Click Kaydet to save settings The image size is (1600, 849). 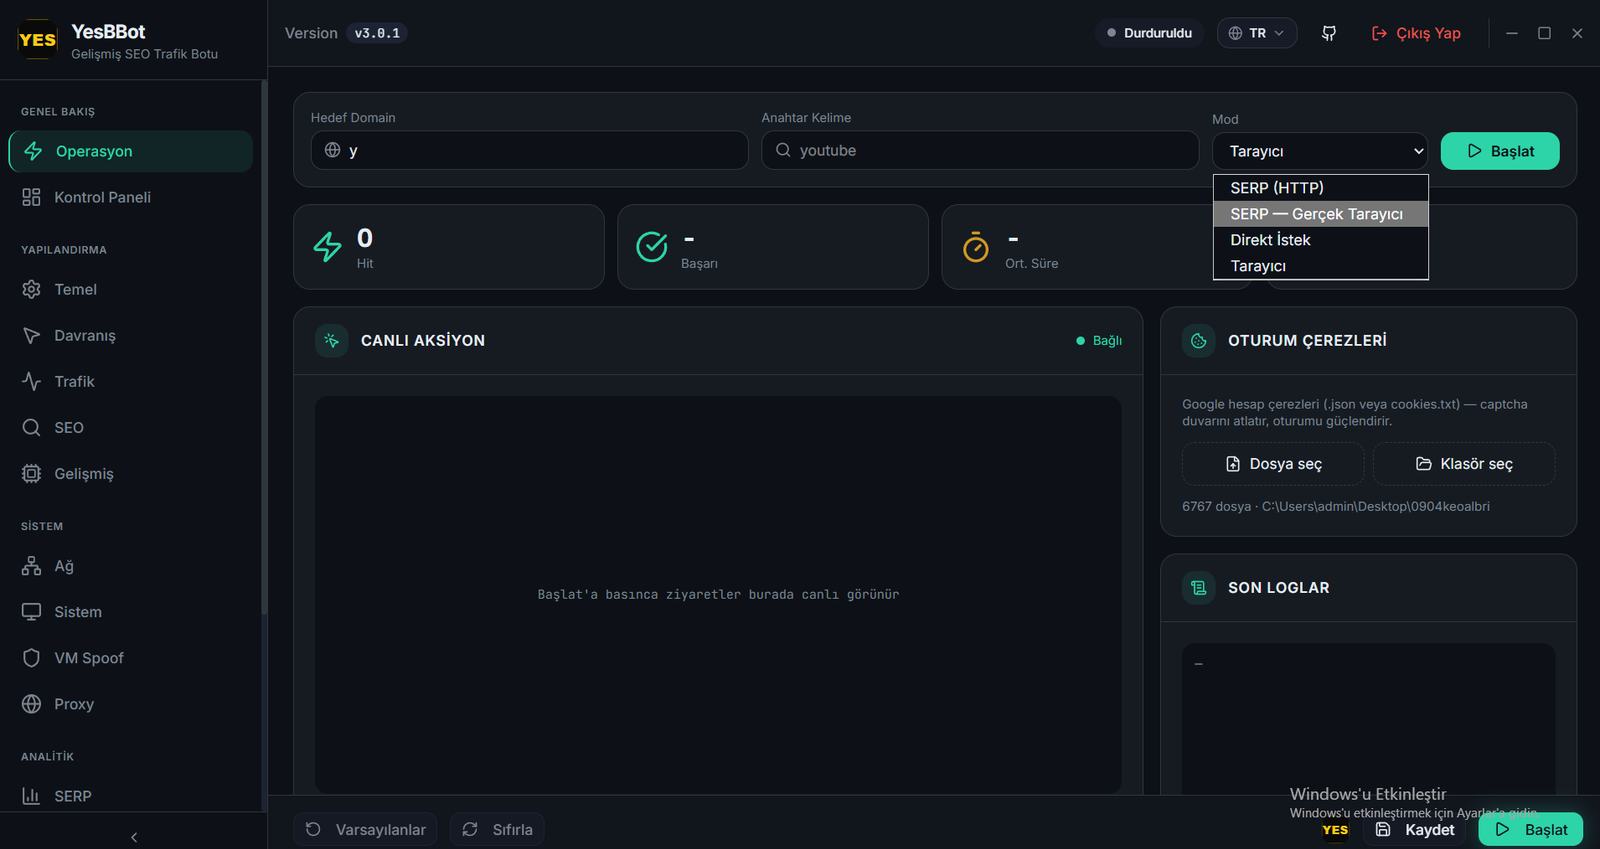[1415, 830]
